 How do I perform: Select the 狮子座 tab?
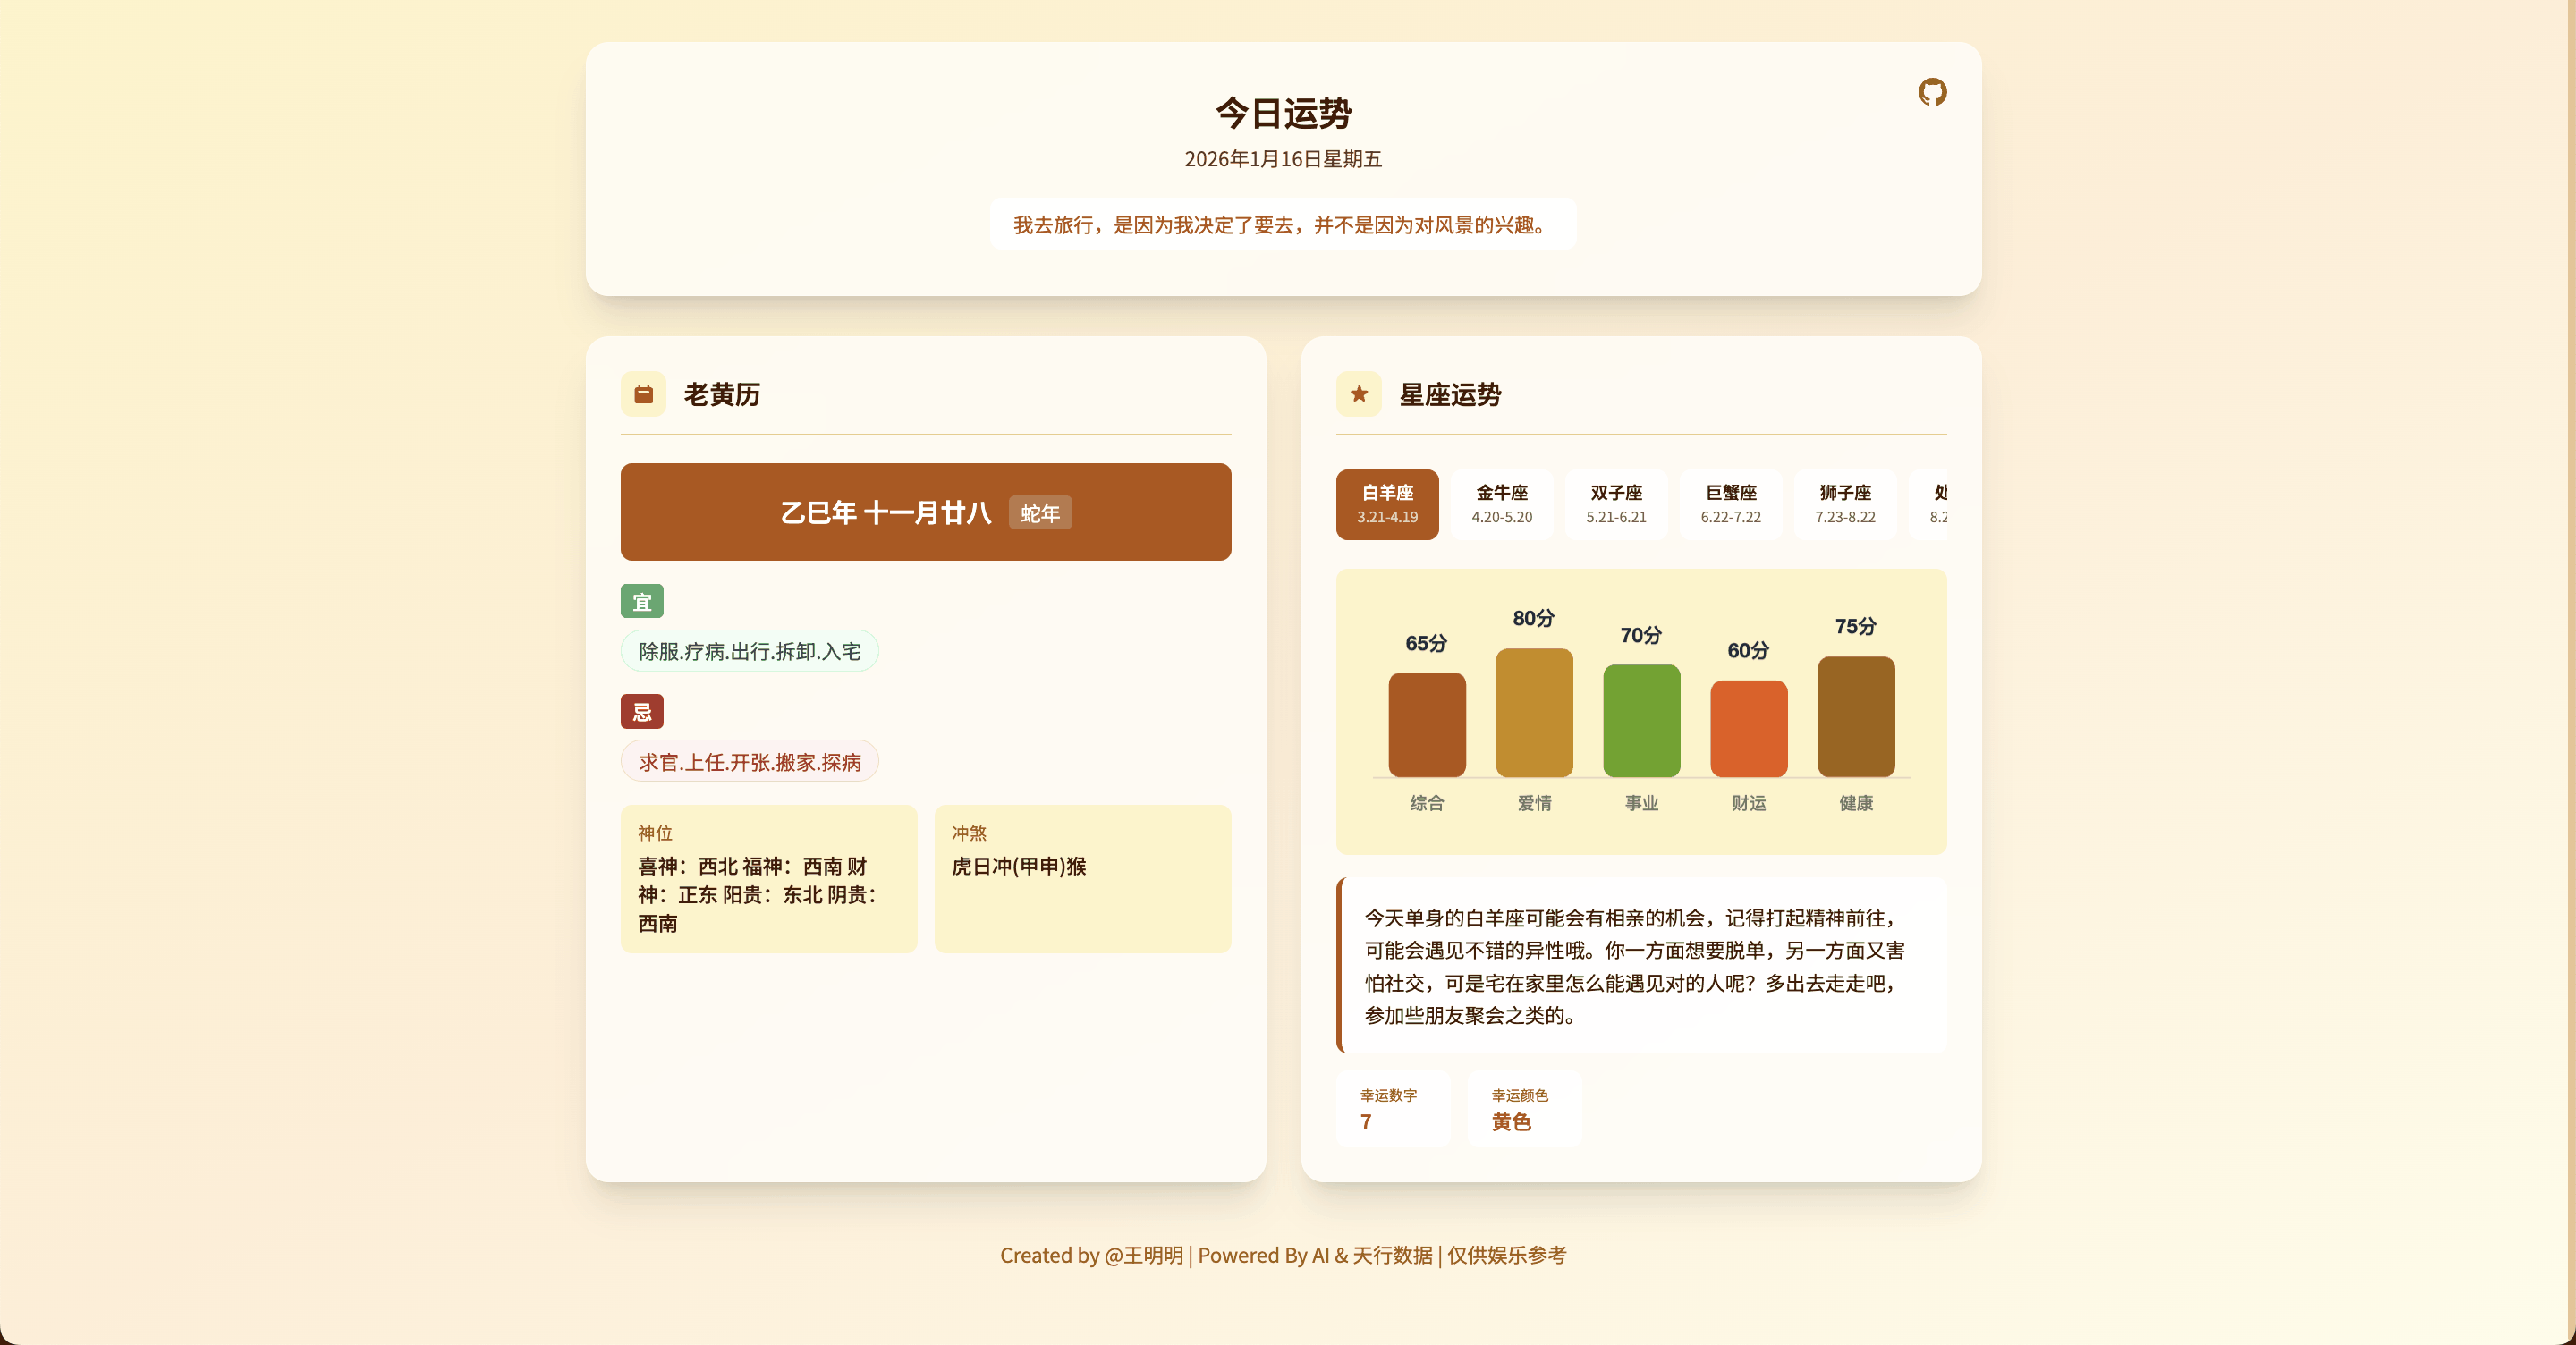tap(1845, 504)
